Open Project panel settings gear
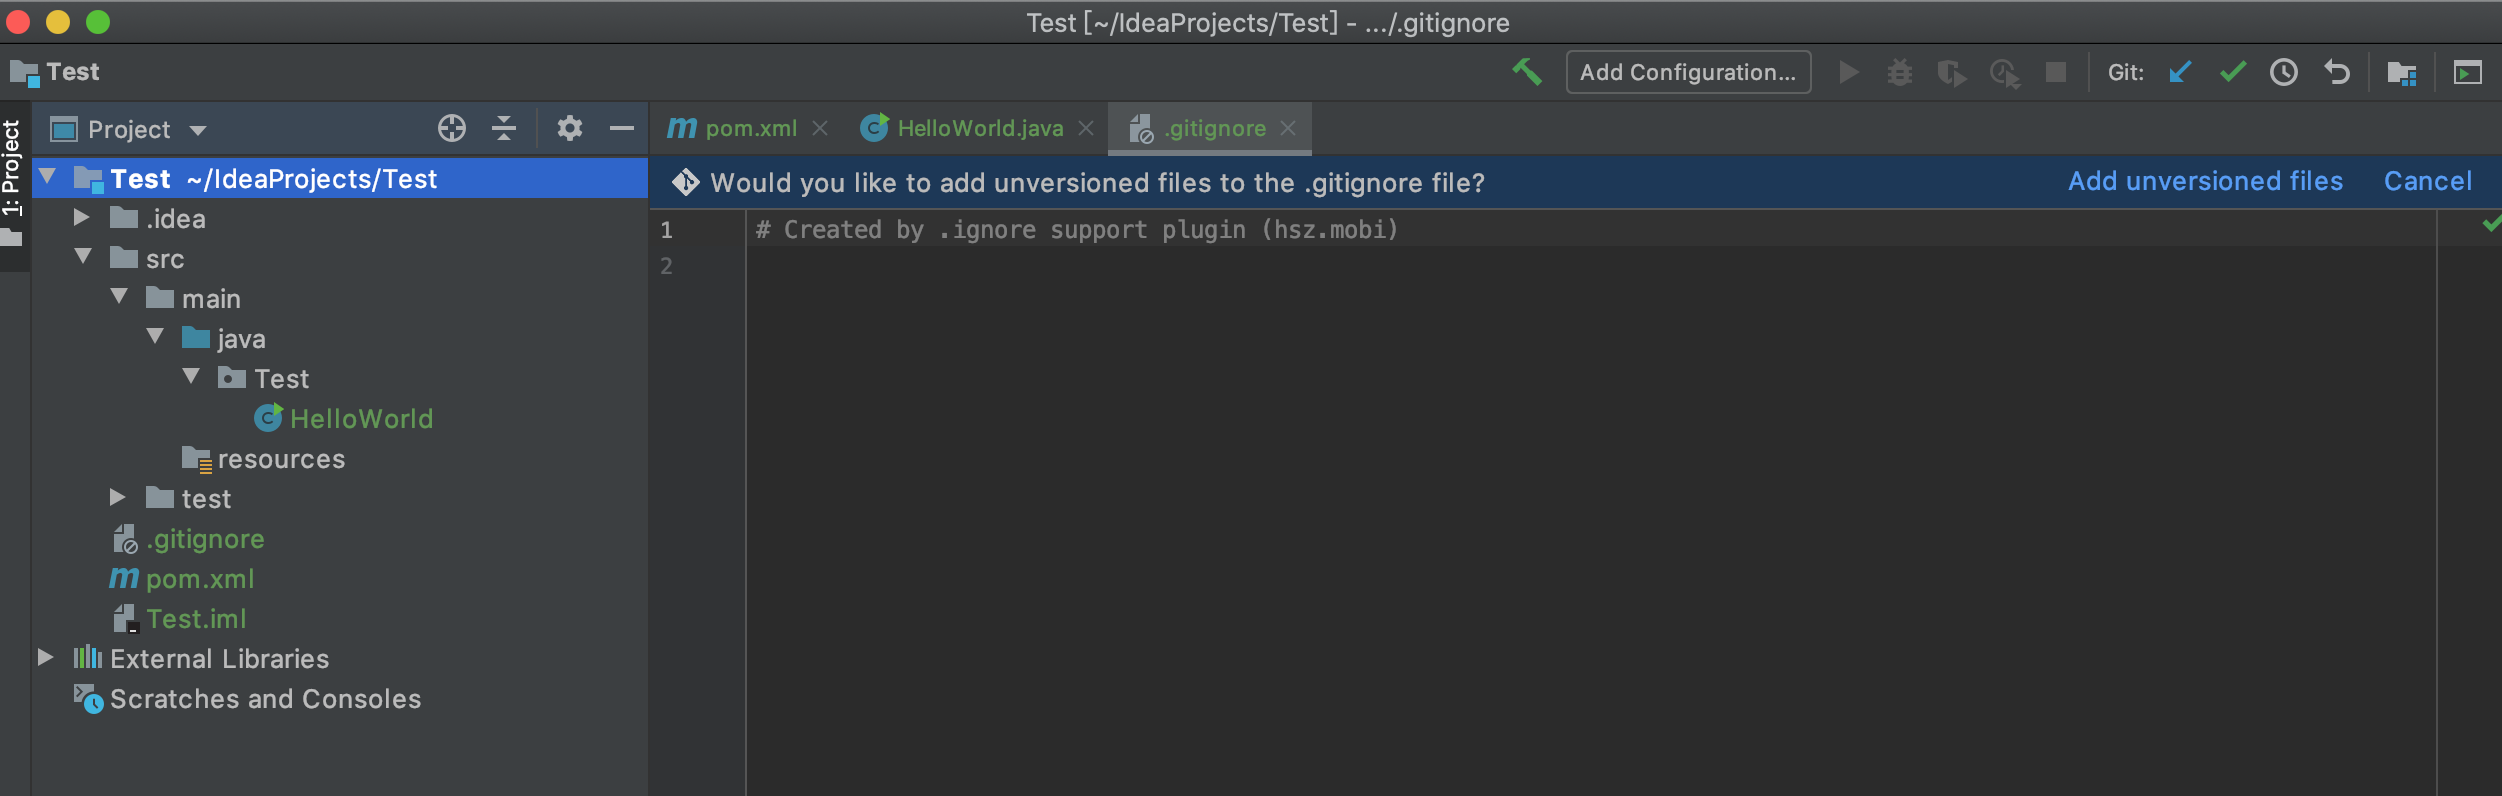2502x796 pixels. (570, 128)
